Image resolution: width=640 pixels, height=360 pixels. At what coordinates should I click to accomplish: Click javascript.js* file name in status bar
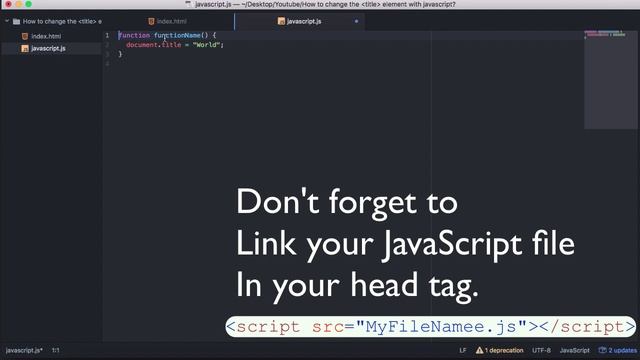[24, 350]
